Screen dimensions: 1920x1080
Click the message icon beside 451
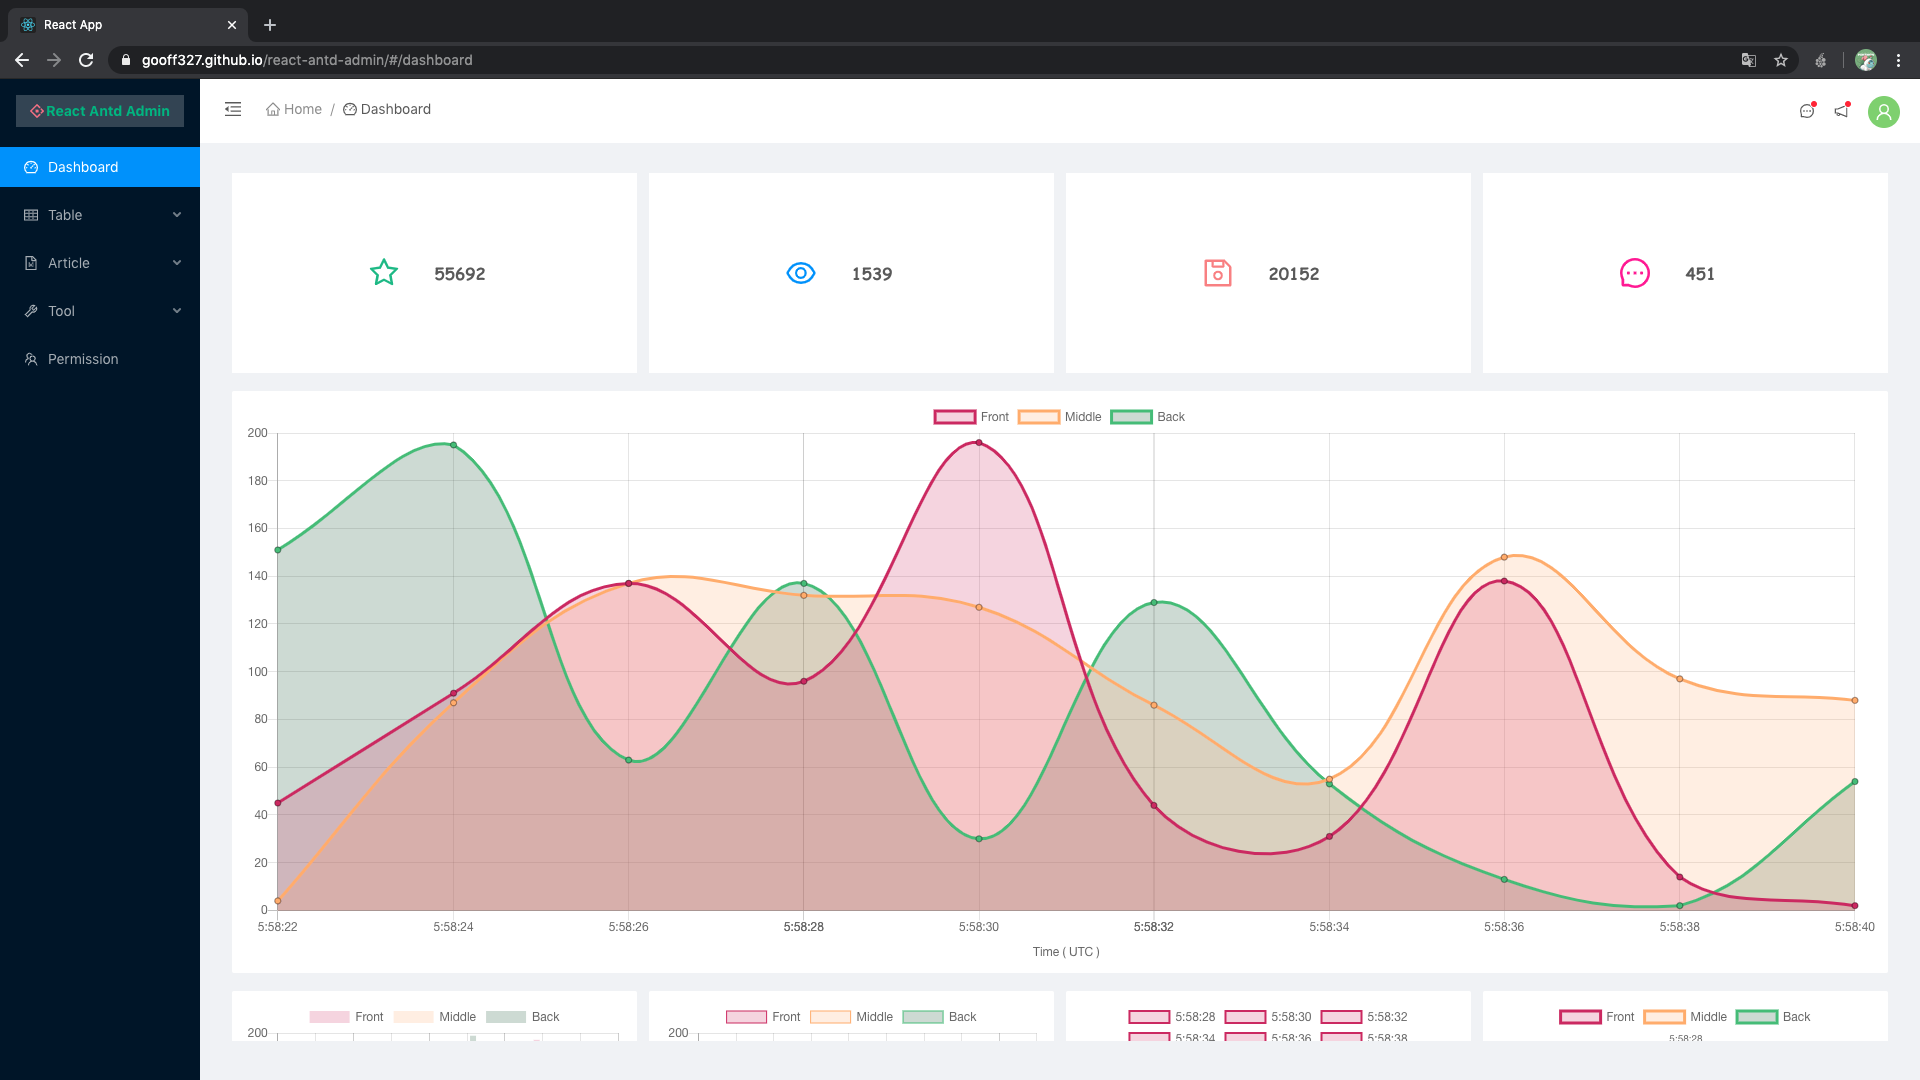point(1633,272)
